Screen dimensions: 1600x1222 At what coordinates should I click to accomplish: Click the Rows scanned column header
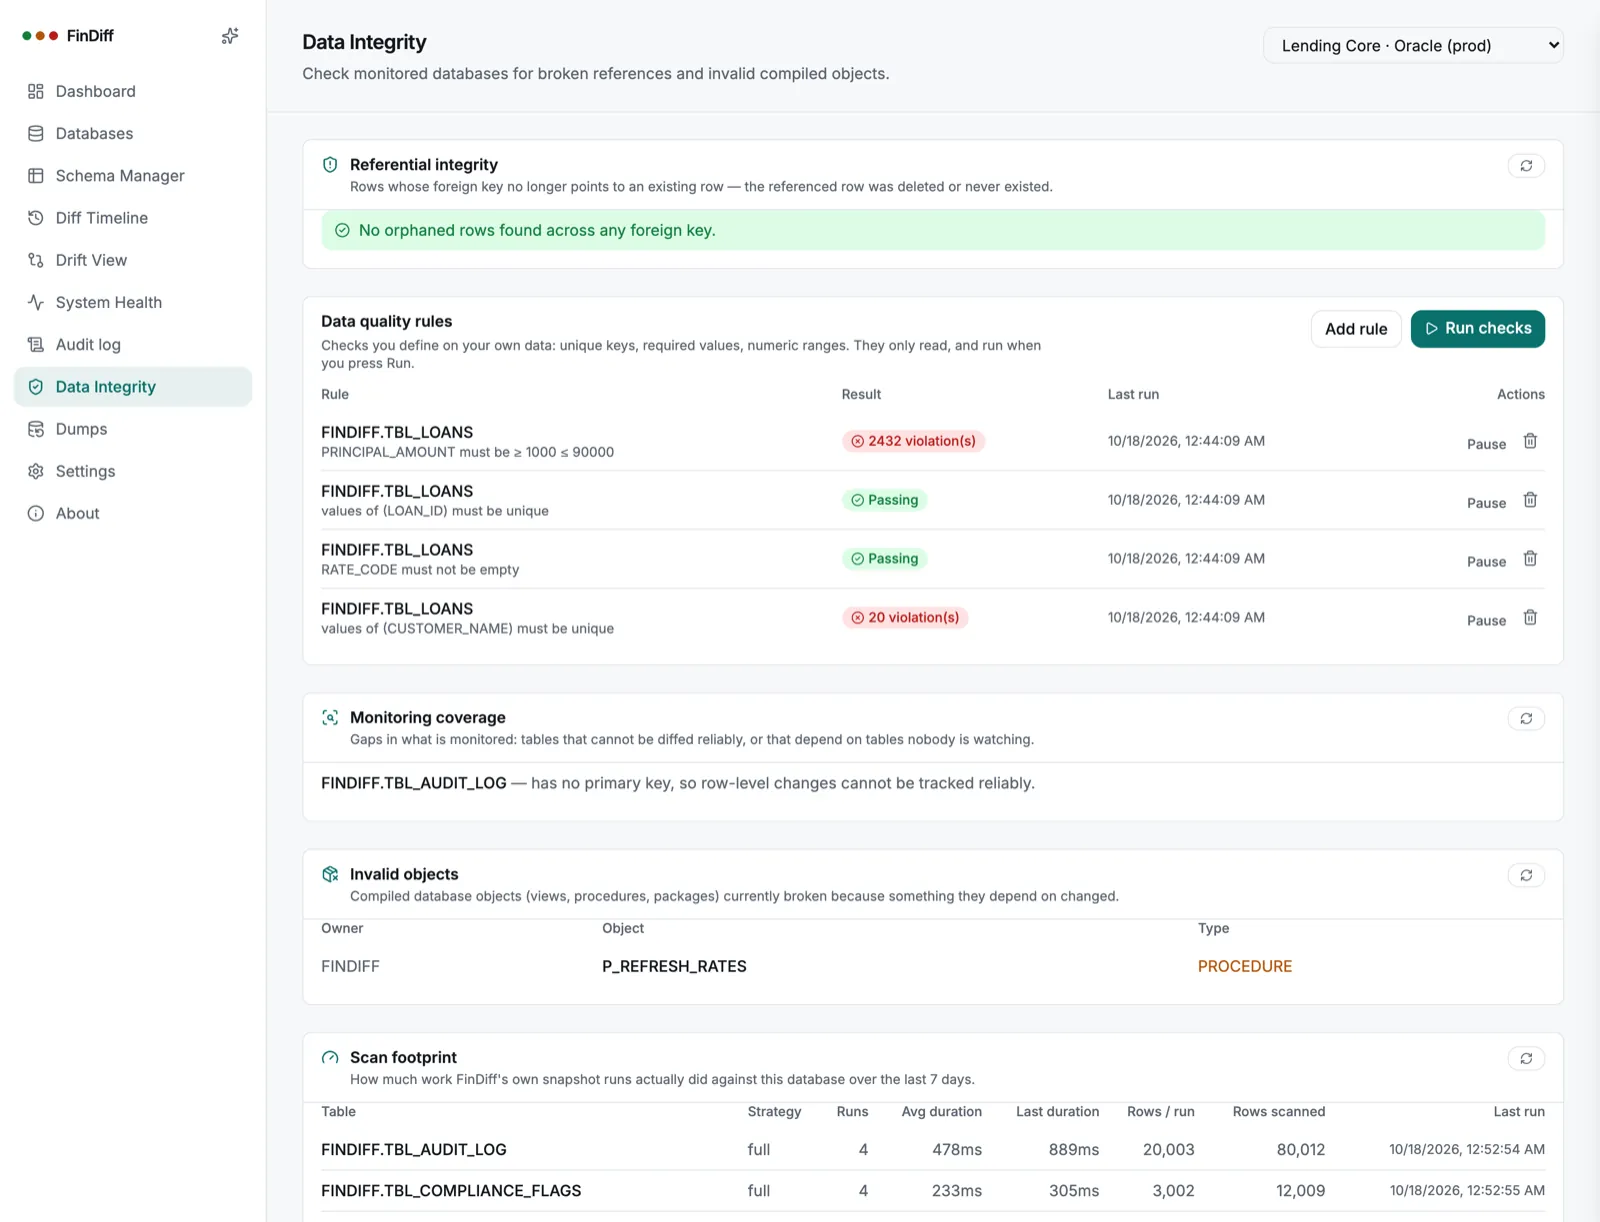(x=1279, y=1112)
